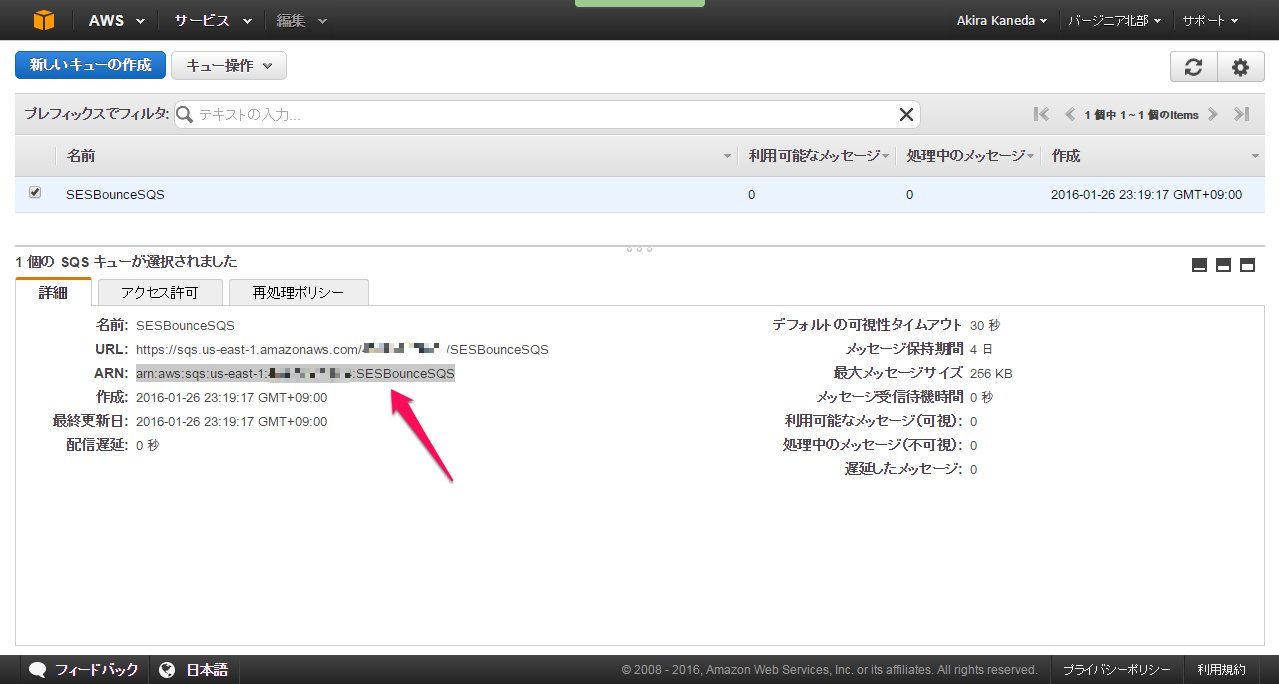
Task: Go to last page of items
Action: 1241,114
